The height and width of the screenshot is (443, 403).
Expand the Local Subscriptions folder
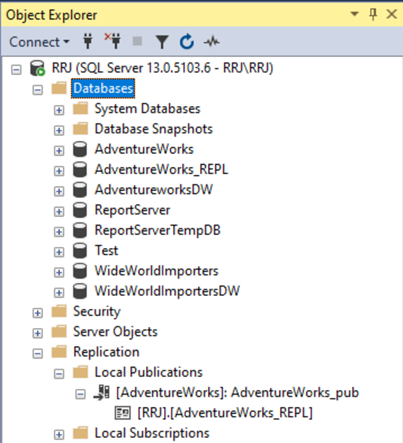(x=59, y=435)
